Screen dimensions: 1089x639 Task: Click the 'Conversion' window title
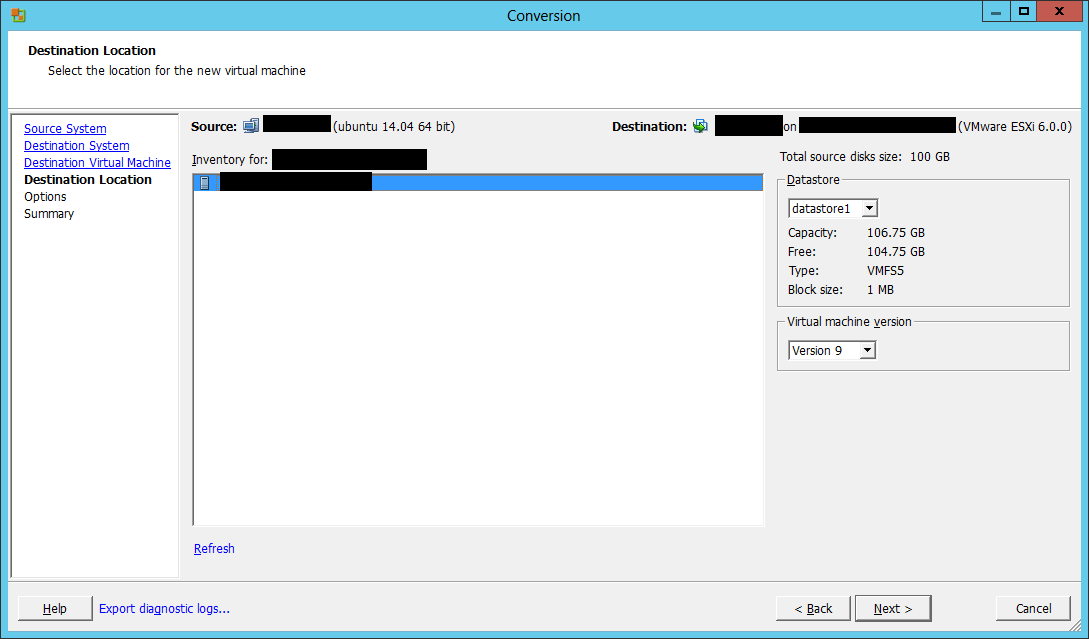544,15
